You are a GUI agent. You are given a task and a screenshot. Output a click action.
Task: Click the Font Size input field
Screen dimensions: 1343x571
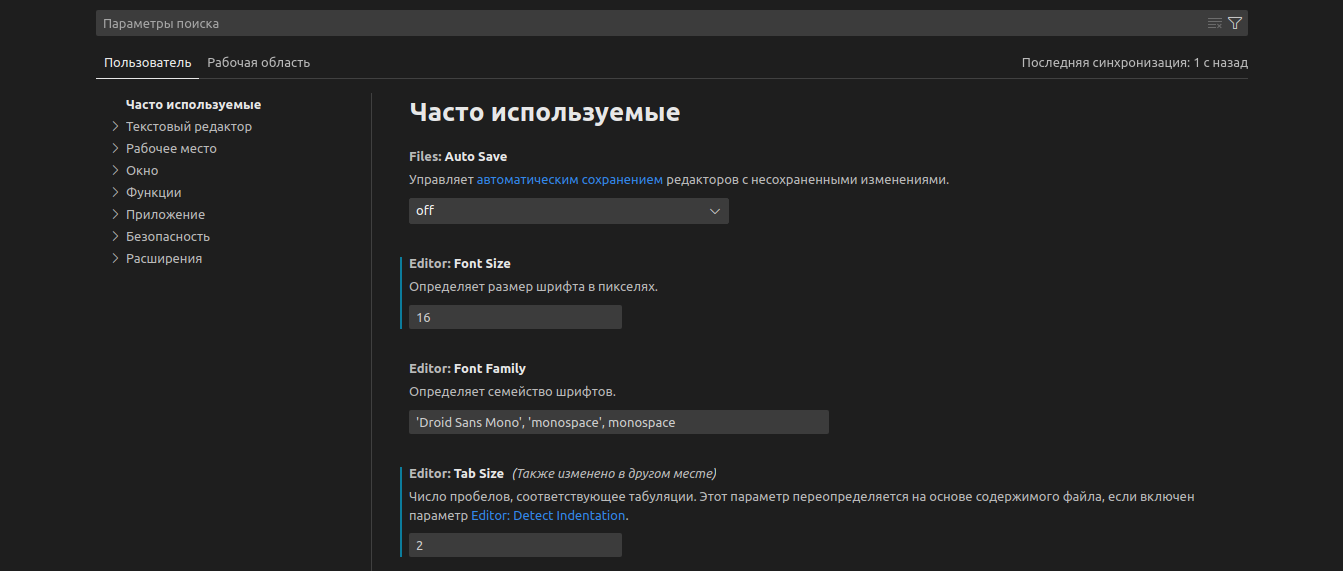point(515,317)
